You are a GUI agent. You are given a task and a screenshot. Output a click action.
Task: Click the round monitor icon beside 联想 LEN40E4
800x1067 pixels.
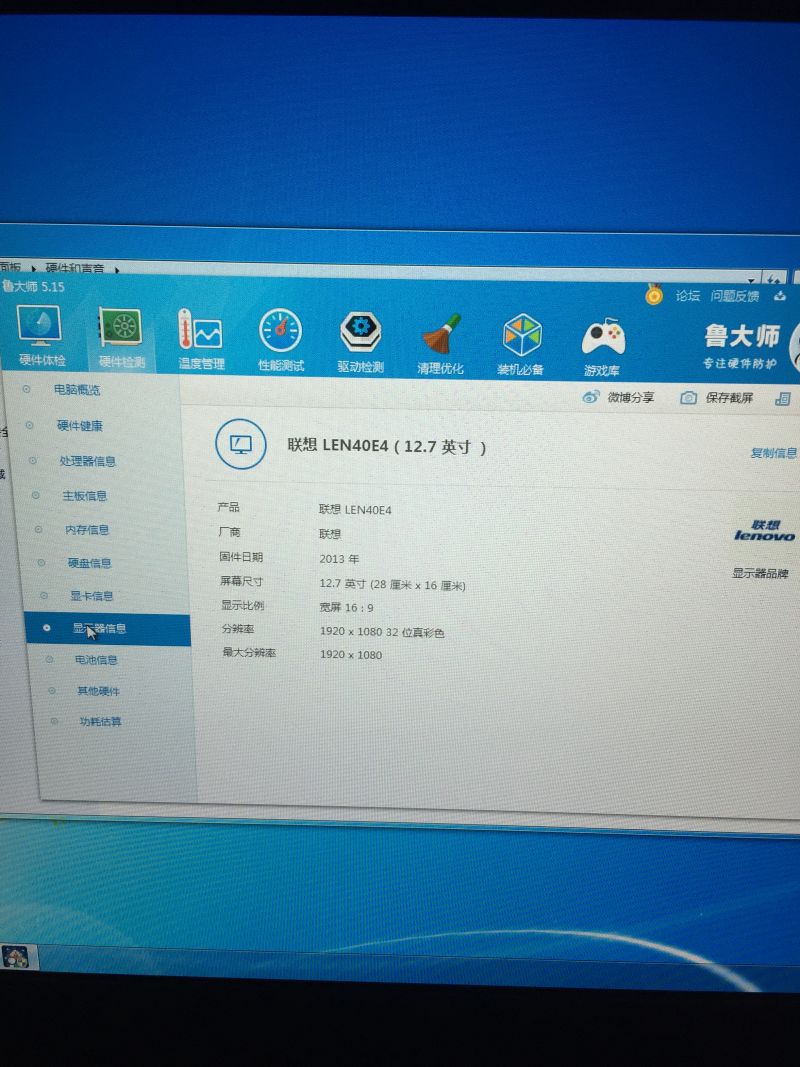click(240, 444)
